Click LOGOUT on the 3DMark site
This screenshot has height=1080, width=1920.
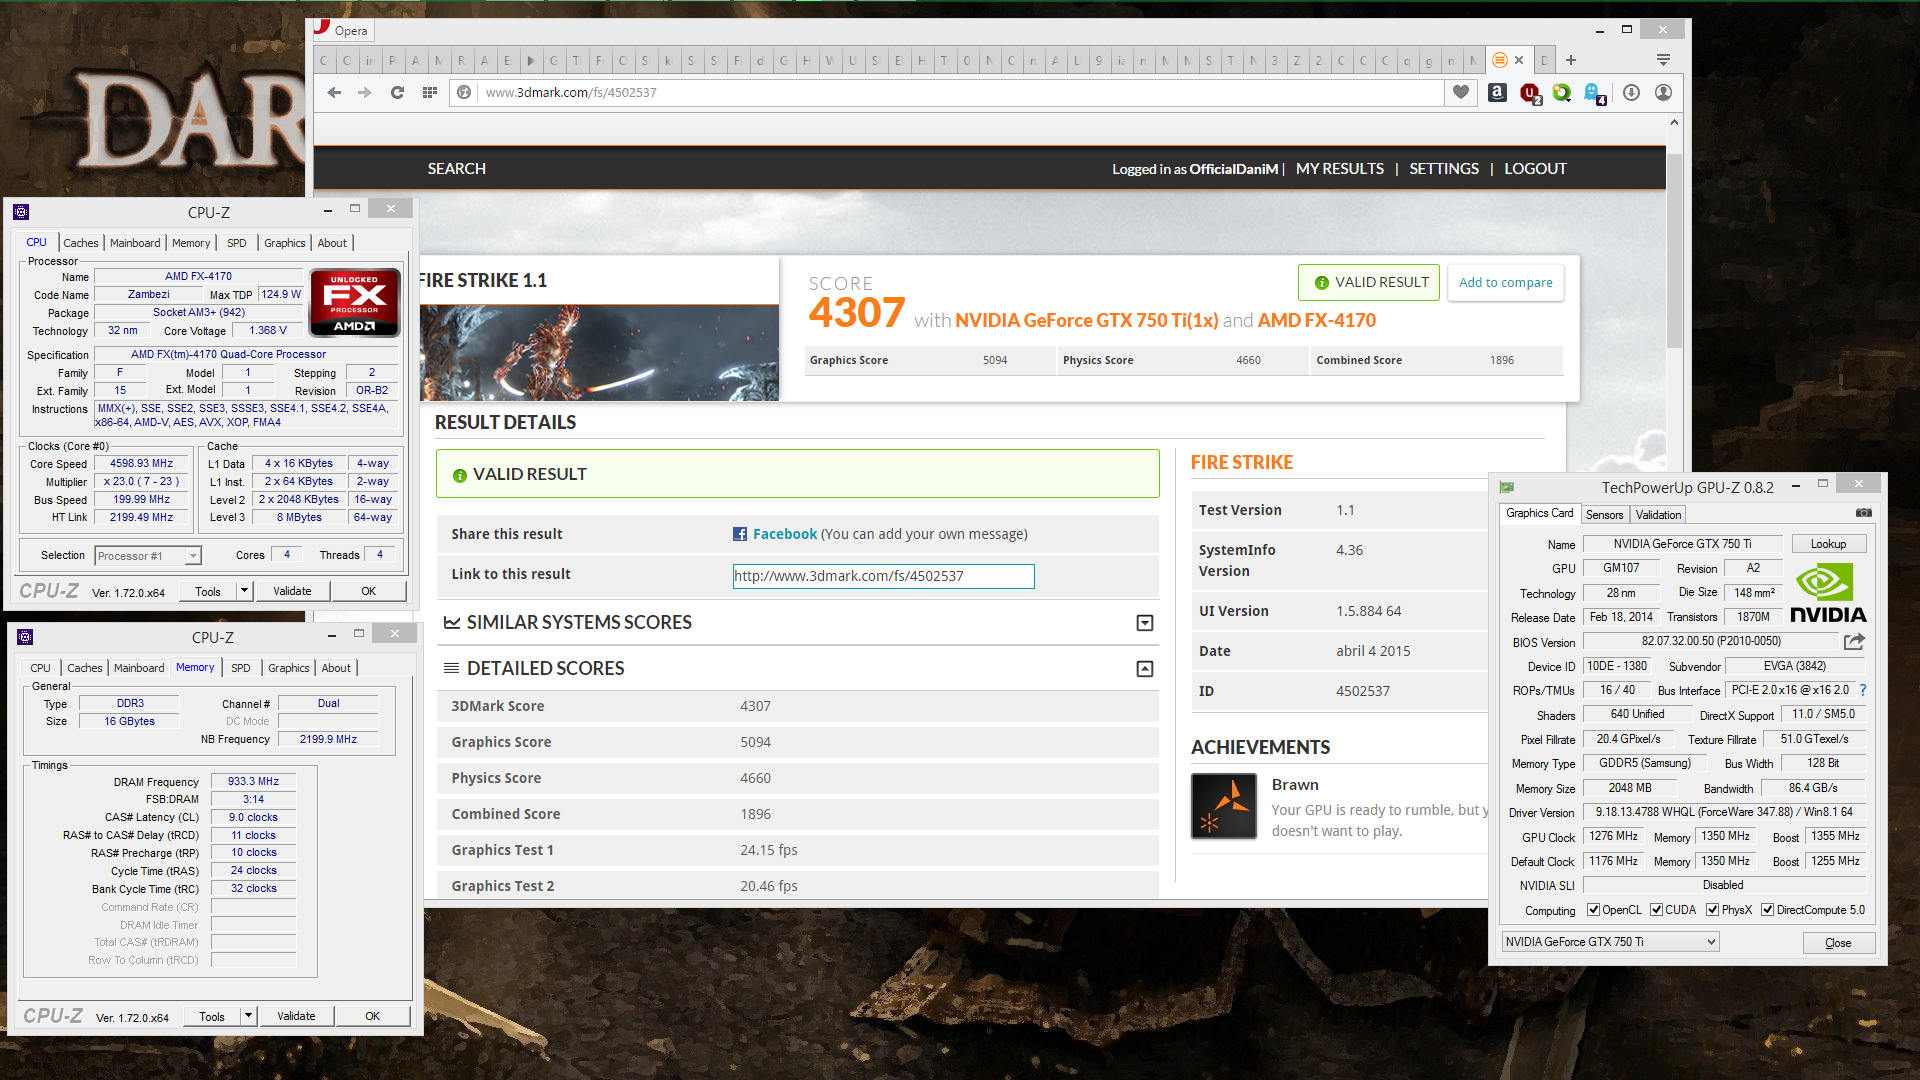click(1535, 169)
